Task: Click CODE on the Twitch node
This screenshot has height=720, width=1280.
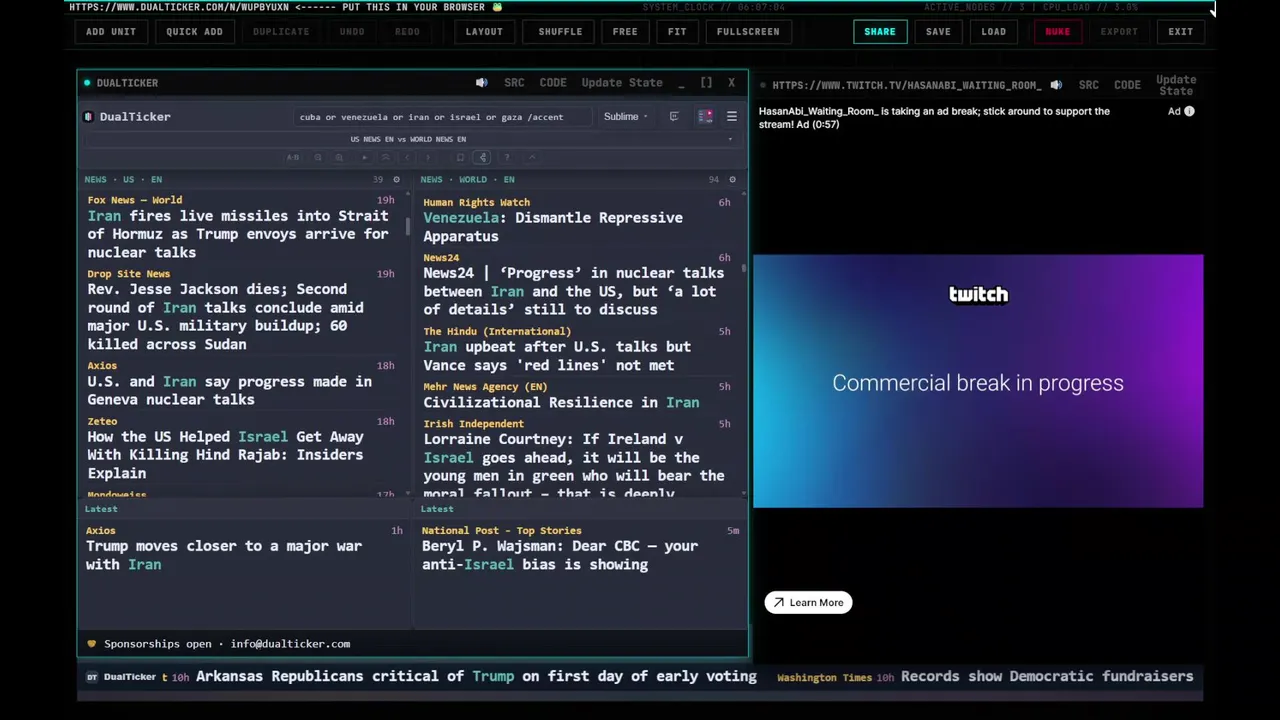Action: point(1127,85)
